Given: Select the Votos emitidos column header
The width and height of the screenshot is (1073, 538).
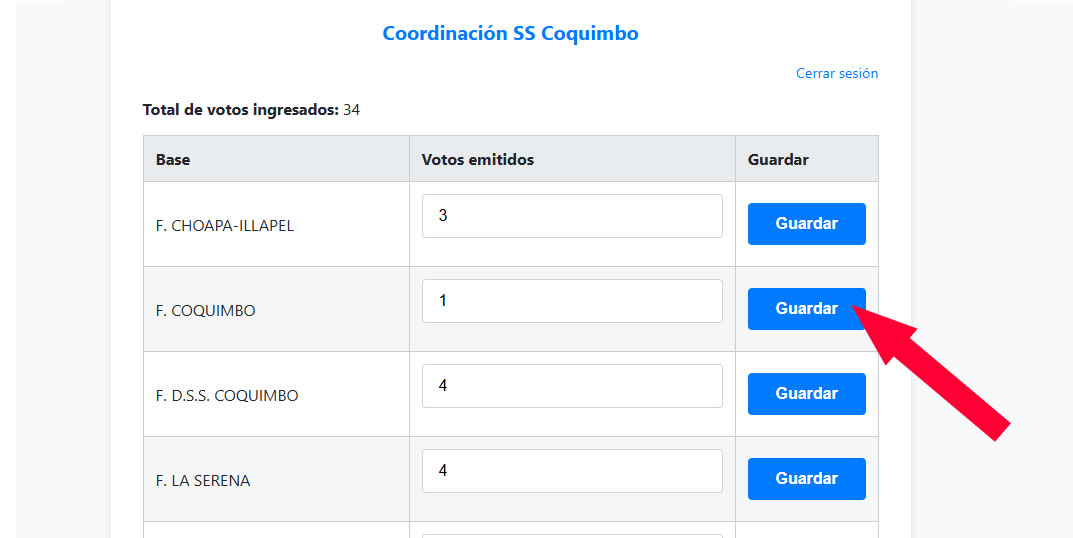Looking at the screenshot, I should [x=477, y=160].
